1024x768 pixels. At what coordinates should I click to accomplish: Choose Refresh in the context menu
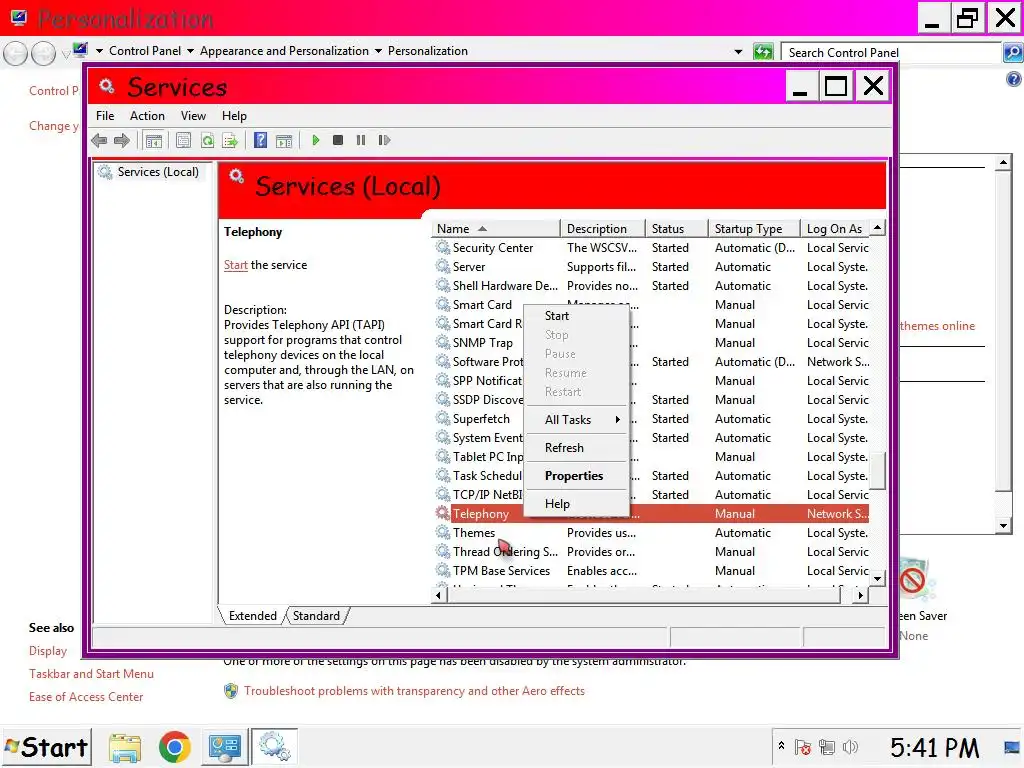tap(576, 448)
